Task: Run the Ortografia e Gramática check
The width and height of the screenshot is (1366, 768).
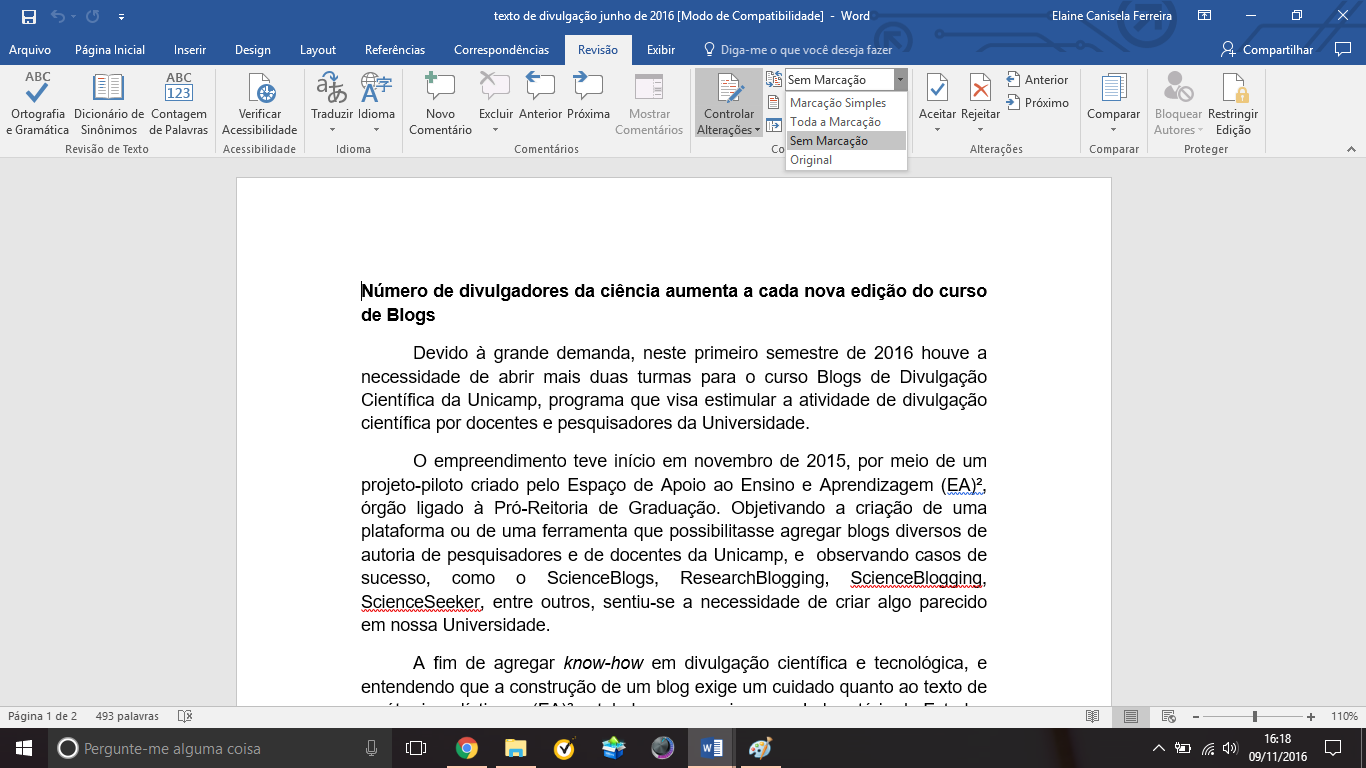Action: click(x=38, y=104)
